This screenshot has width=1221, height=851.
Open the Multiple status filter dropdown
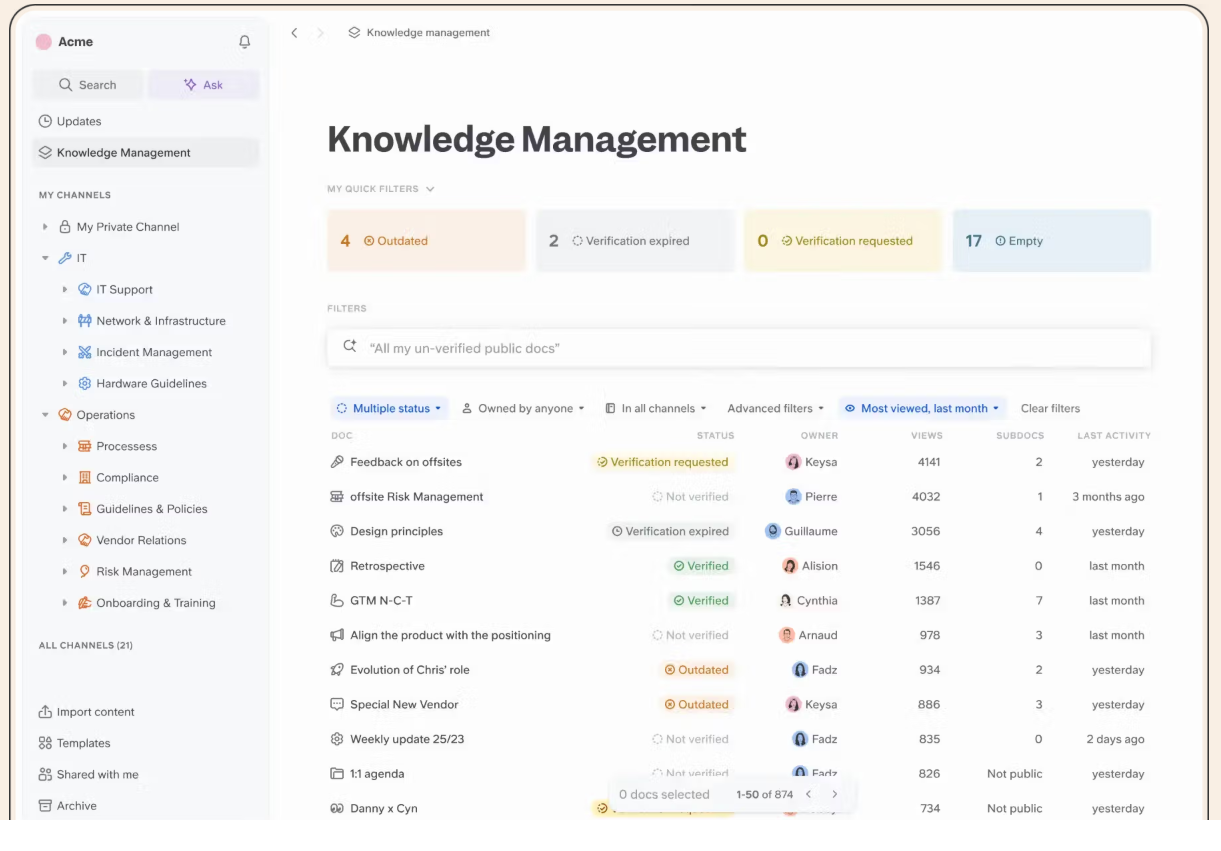coord(389,409)
